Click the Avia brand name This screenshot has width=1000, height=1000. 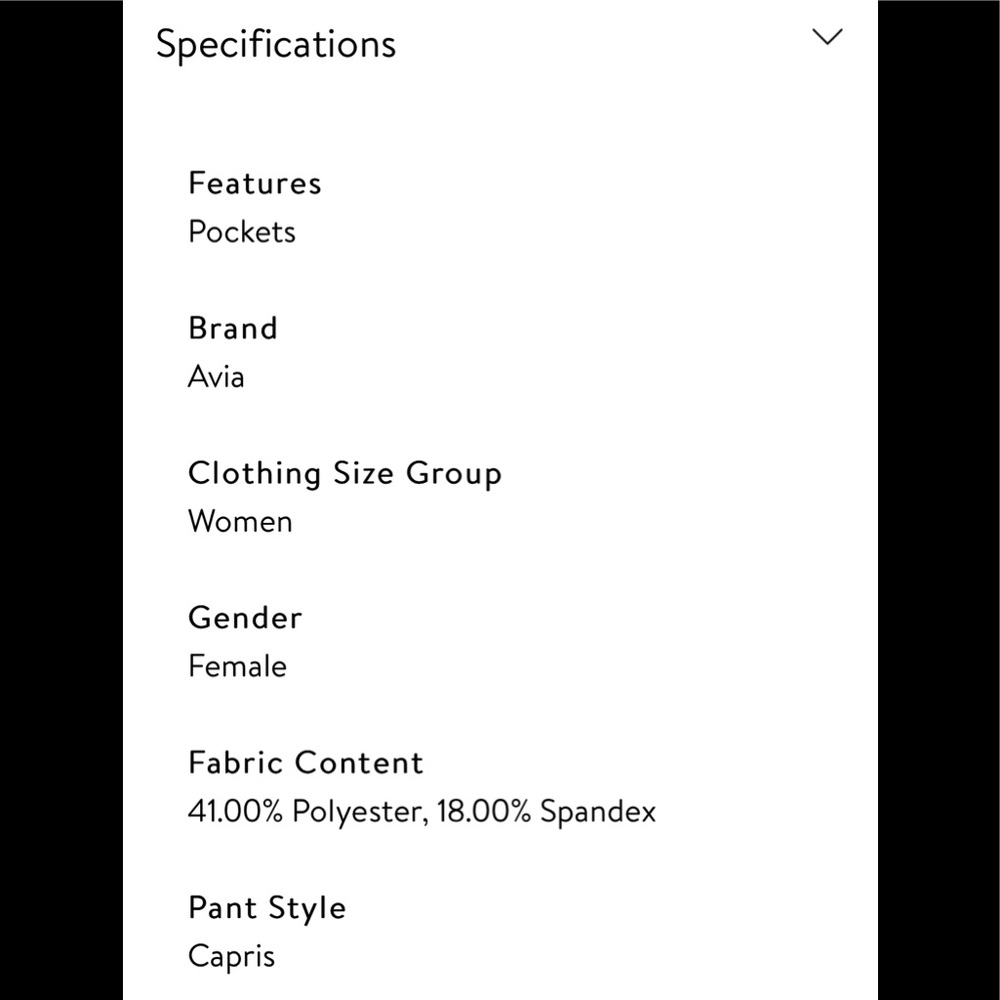[x=216, y=377]
